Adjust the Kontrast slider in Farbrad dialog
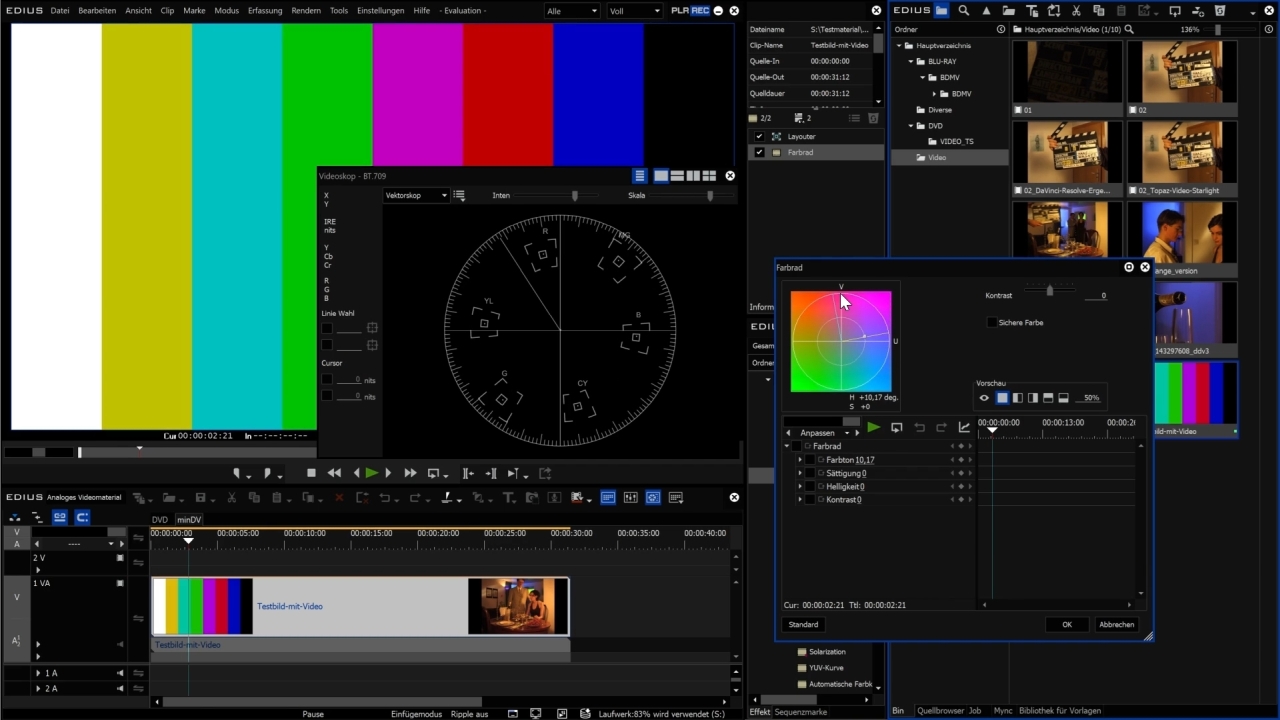Screen dimensions: 1280x720 pos(1049,290)
